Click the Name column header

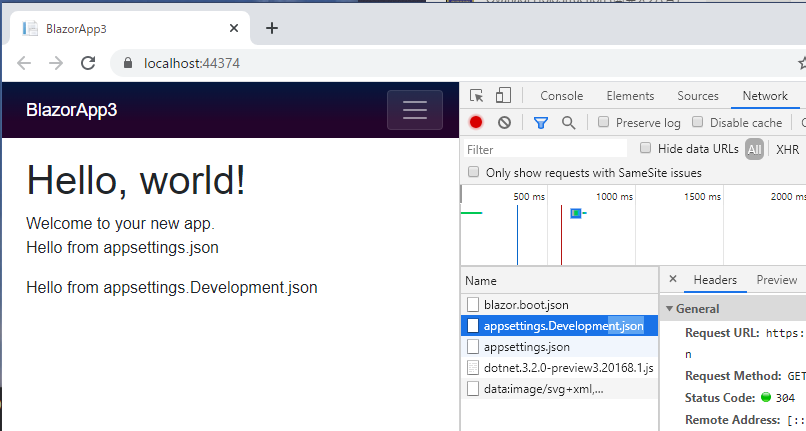point(559,281)
